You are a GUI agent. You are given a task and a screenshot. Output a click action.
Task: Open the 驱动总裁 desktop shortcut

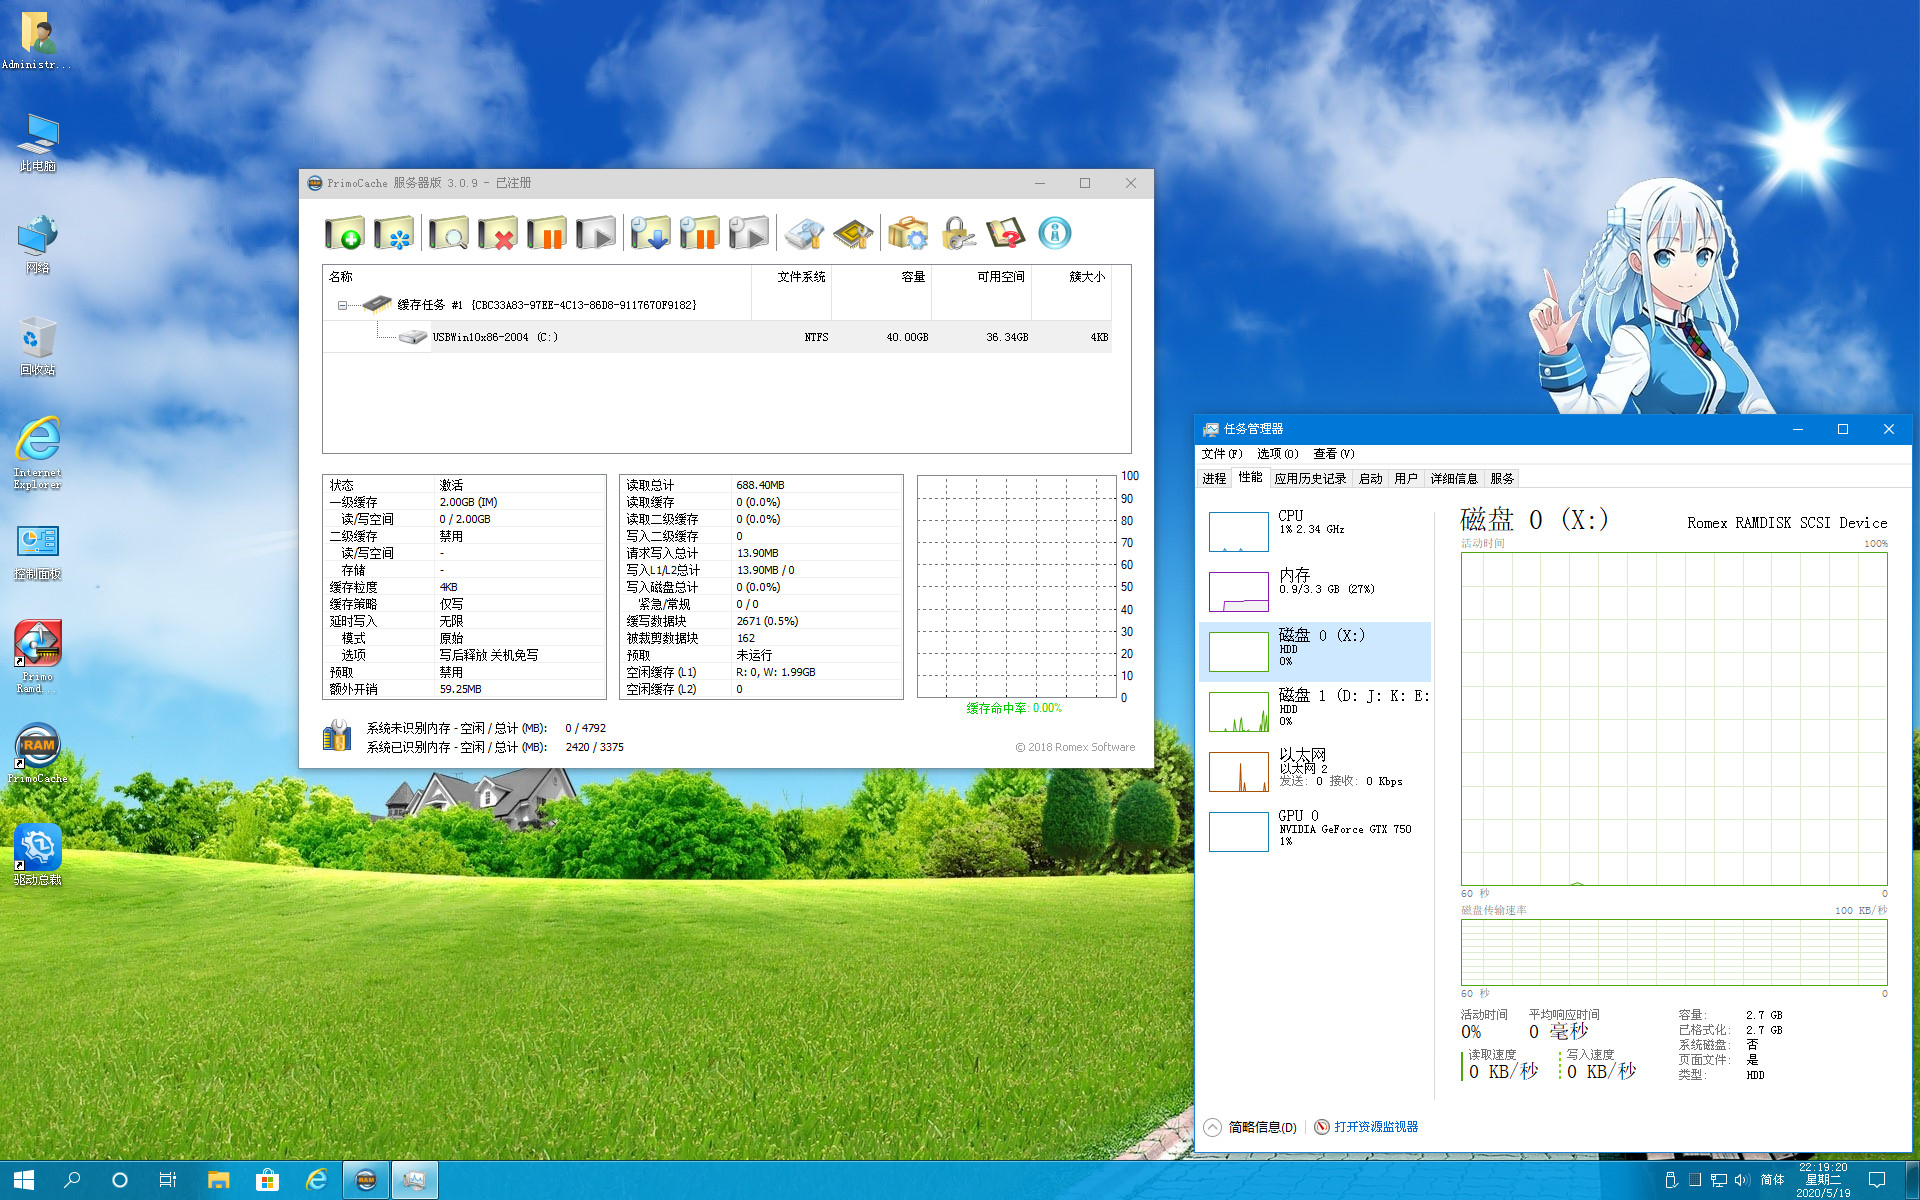point(38,856)
